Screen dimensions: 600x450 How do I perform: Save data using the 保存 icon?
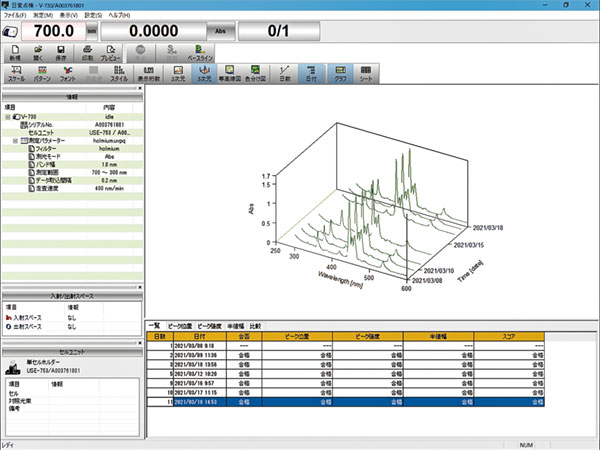61,53
